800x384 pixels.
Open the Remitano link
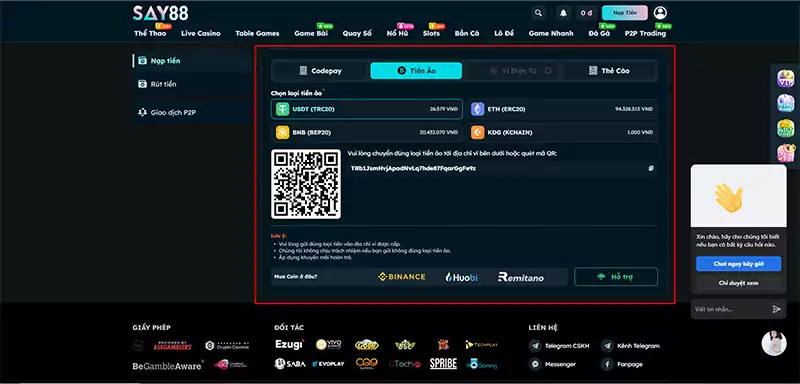click(x=521, y=277)
